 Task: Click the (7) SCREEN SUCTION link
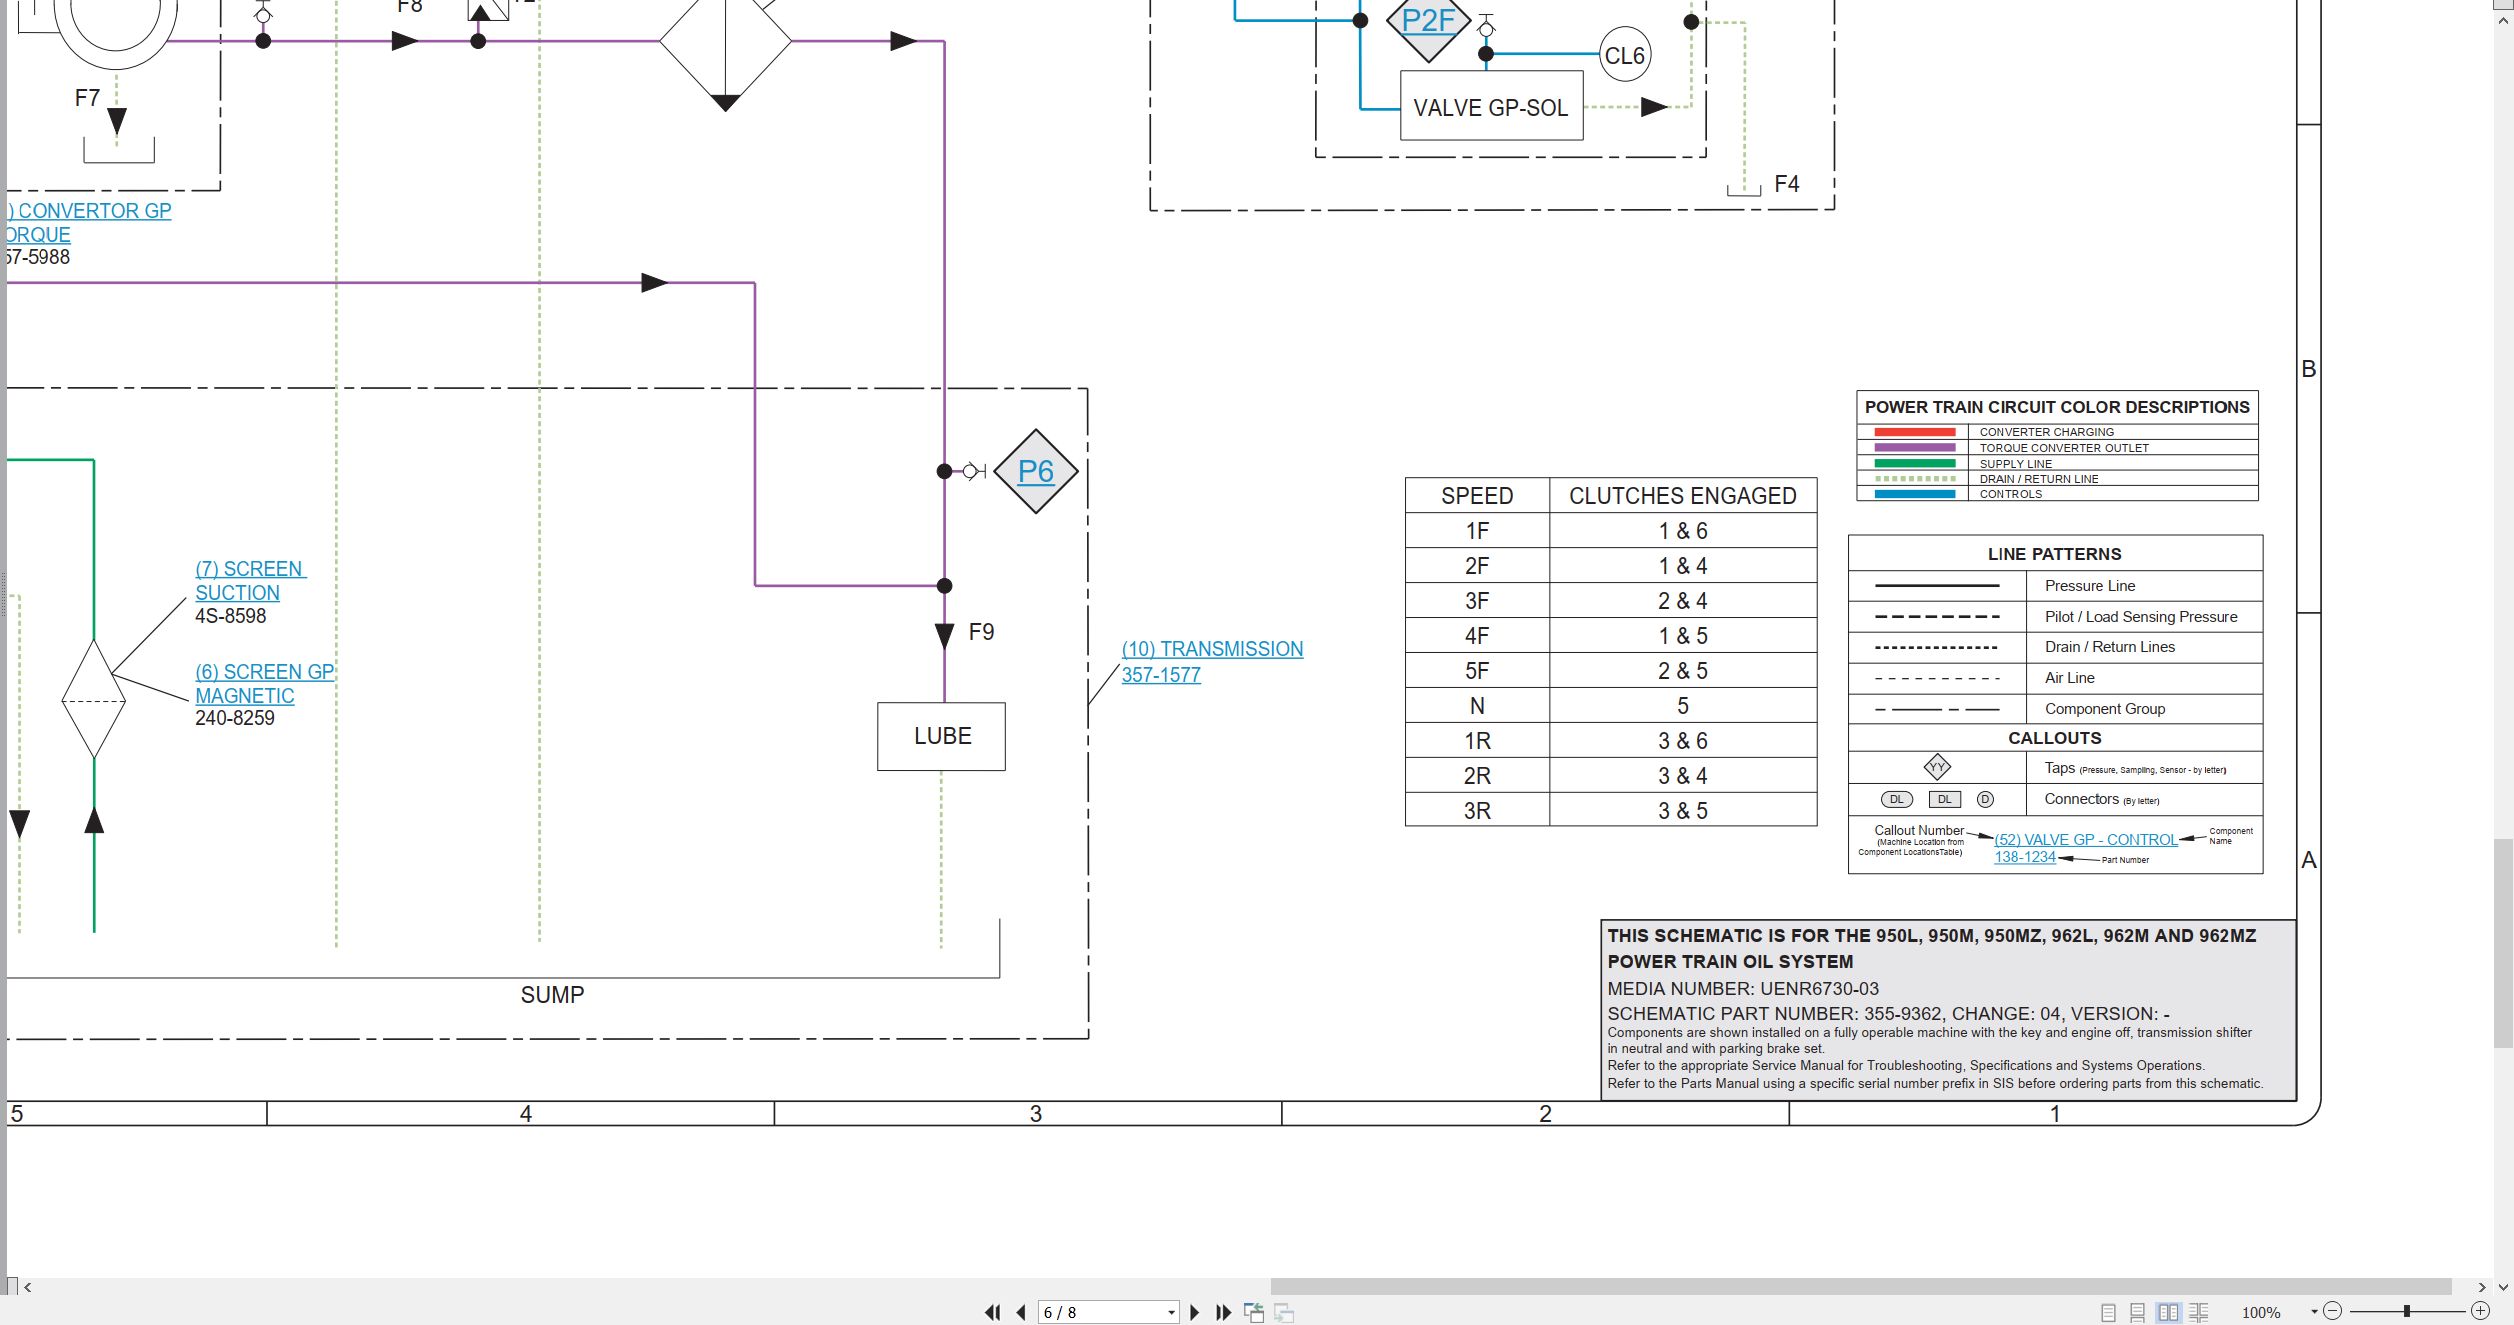pos(250,580)
